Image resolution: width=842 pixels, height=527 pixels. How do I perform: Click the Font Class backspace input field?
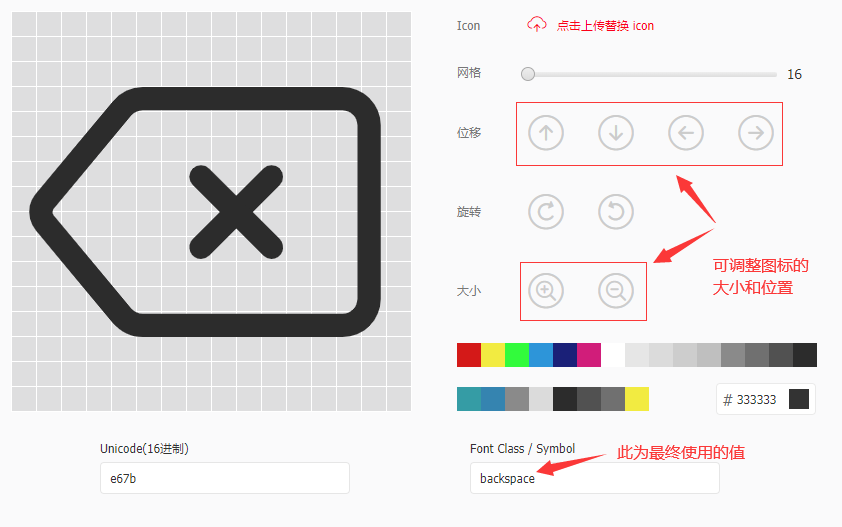click(x=594, y=478)
